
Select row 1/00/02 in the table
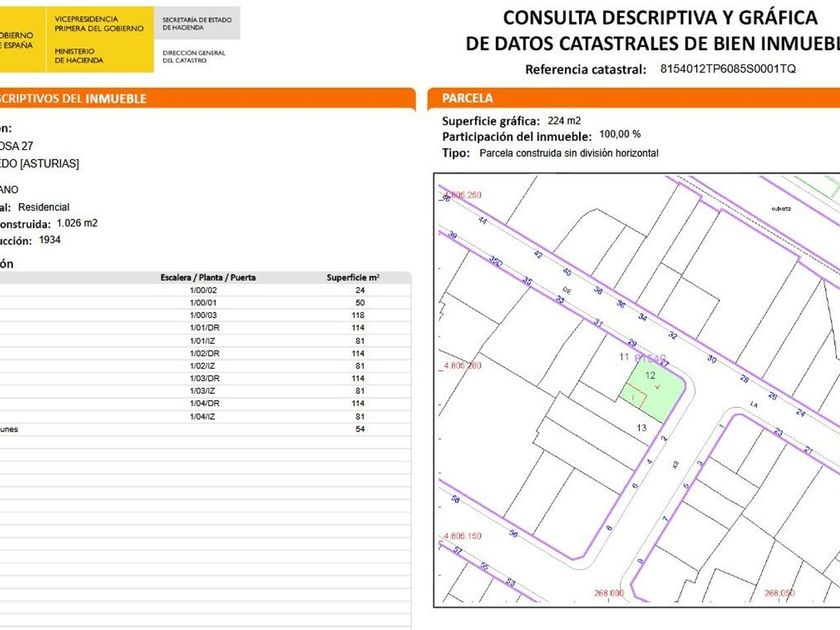(206, 290)
